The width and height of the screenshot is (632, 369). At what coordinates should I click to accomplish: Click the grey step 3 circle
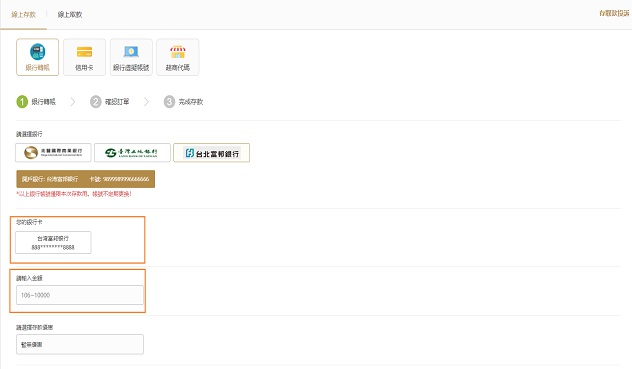(169, 102)
